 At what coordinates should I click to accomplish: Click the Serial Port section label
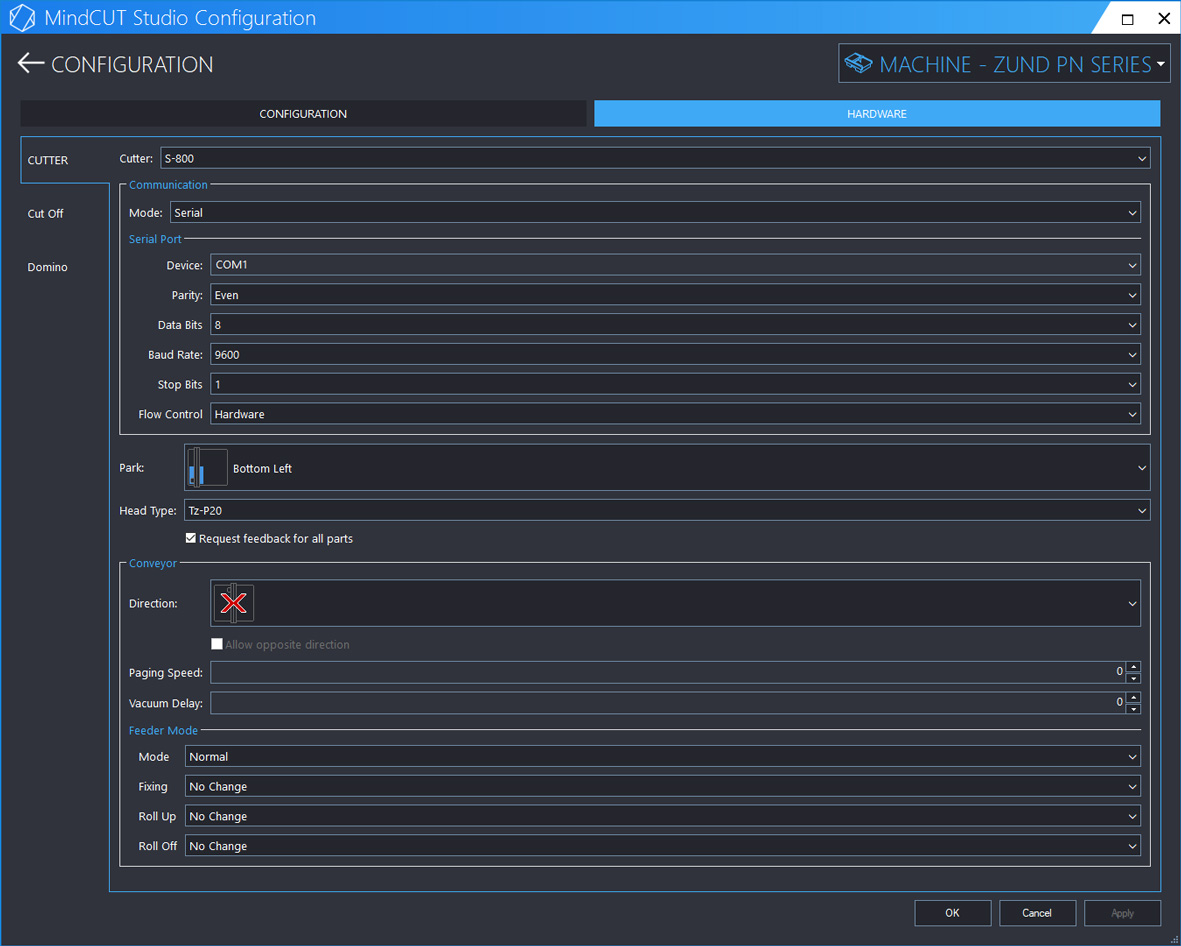click(155, 239)
